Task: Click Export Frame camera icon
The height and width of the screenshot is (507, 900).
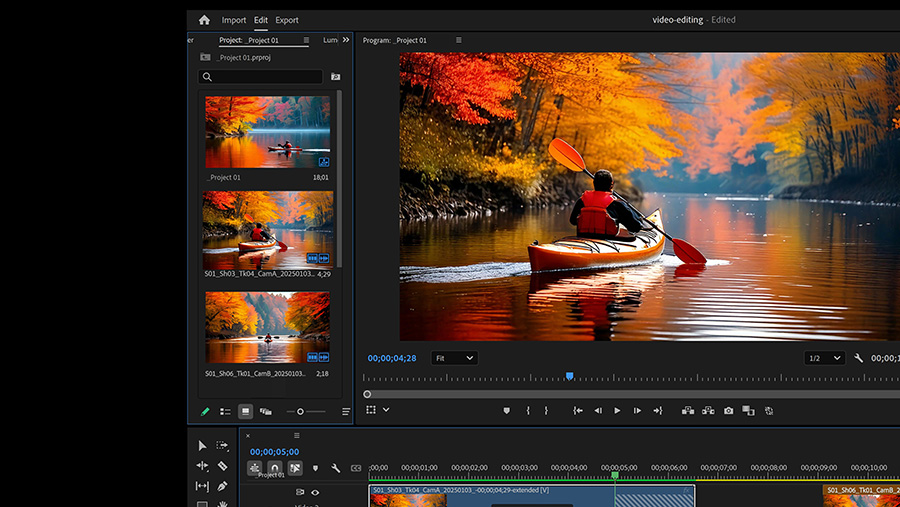Action: (728, 410)
